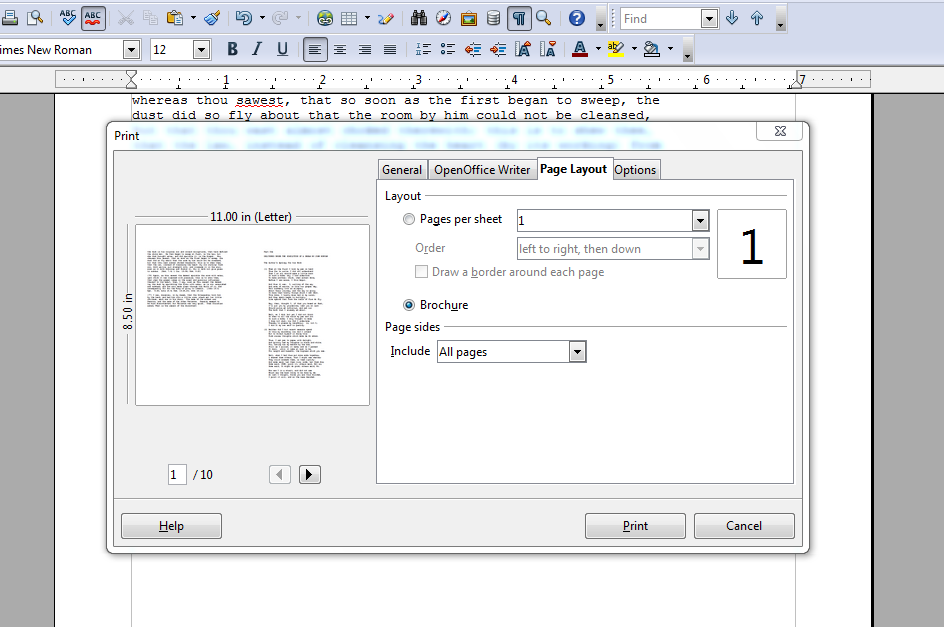
Task: Open Find box history dropdown
Action: click(x=710, y=19)
